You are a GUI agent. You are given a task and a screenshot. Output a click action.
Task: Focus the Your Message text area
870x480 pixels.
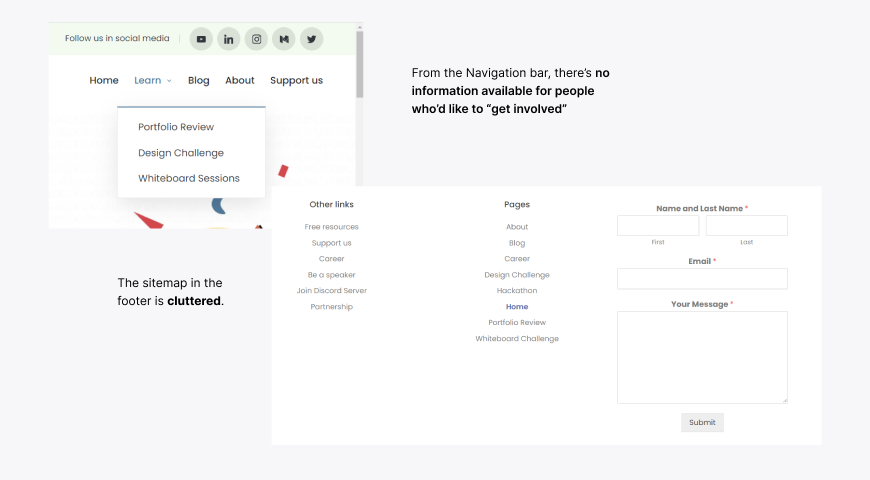(702, 357)
